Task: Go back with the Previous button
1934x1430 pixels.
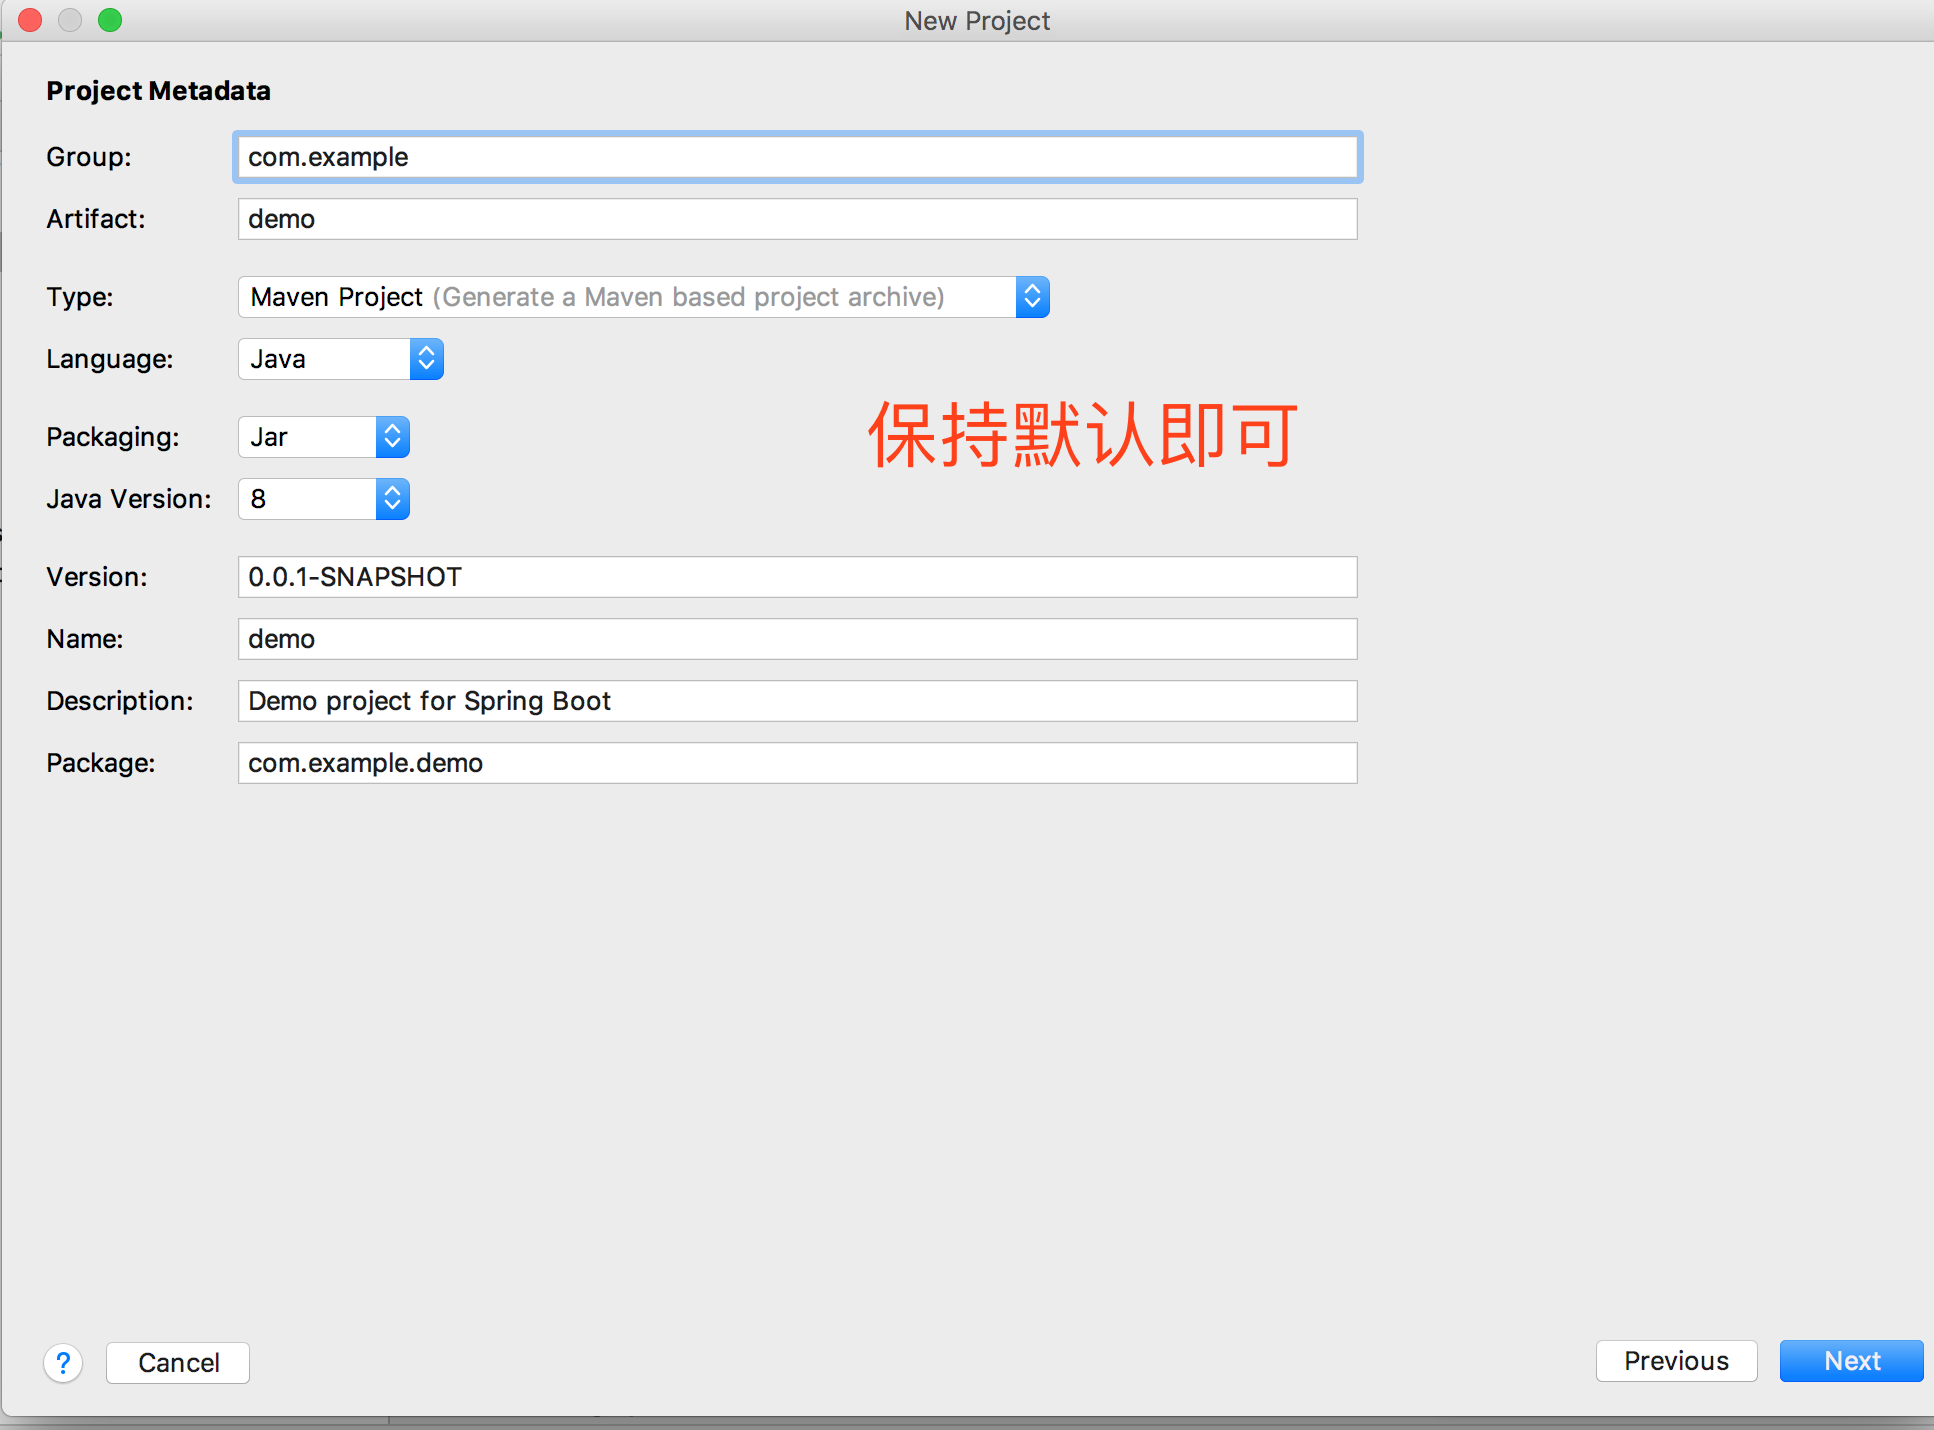Action: pyautogui.click(x=1675, y=1361)
